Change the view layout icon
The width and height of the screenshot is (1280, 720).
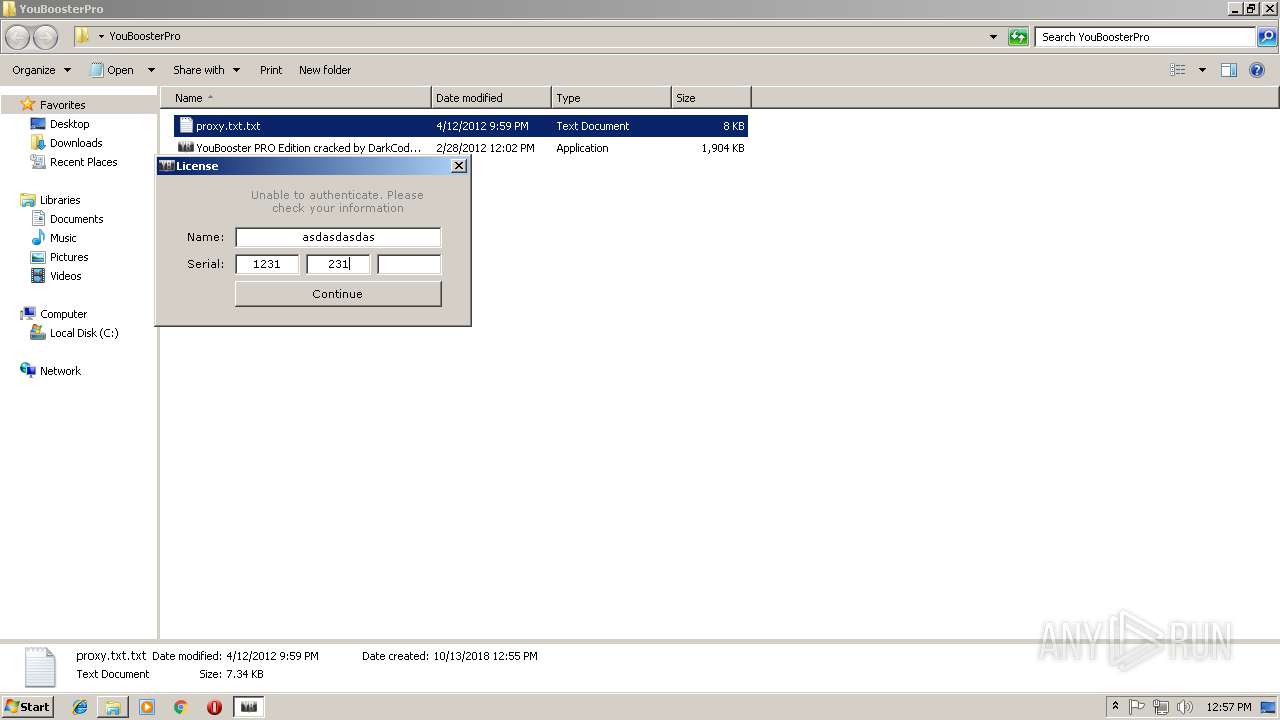1178,70
